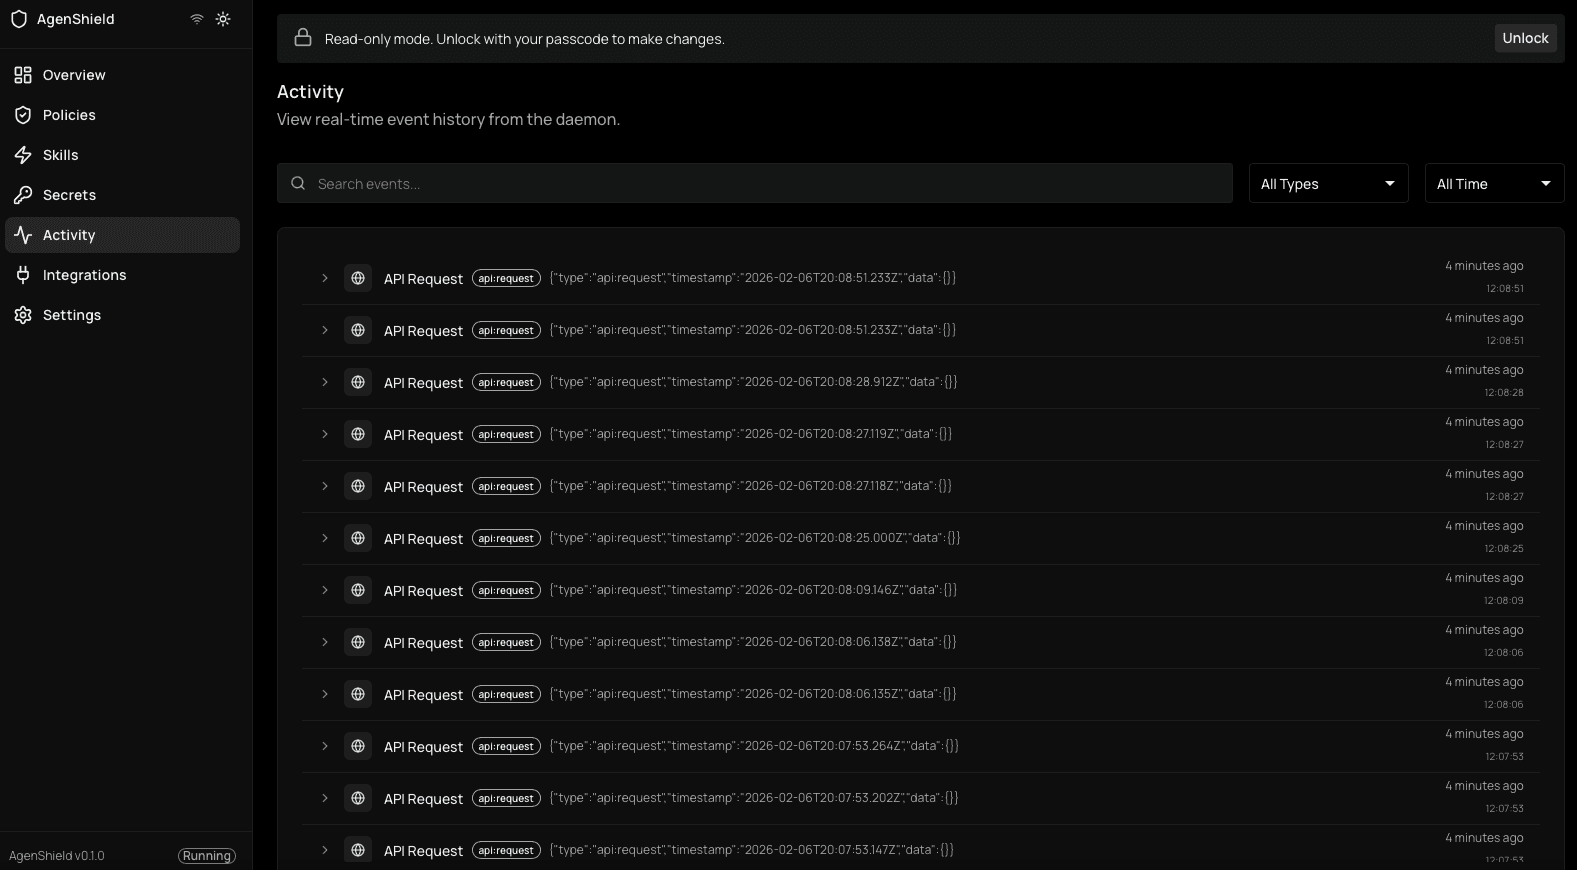The width and height of the screenshot is (1577, 870).
Task: Click the AgenShield v0.1.0 version text
Action: 57,856
